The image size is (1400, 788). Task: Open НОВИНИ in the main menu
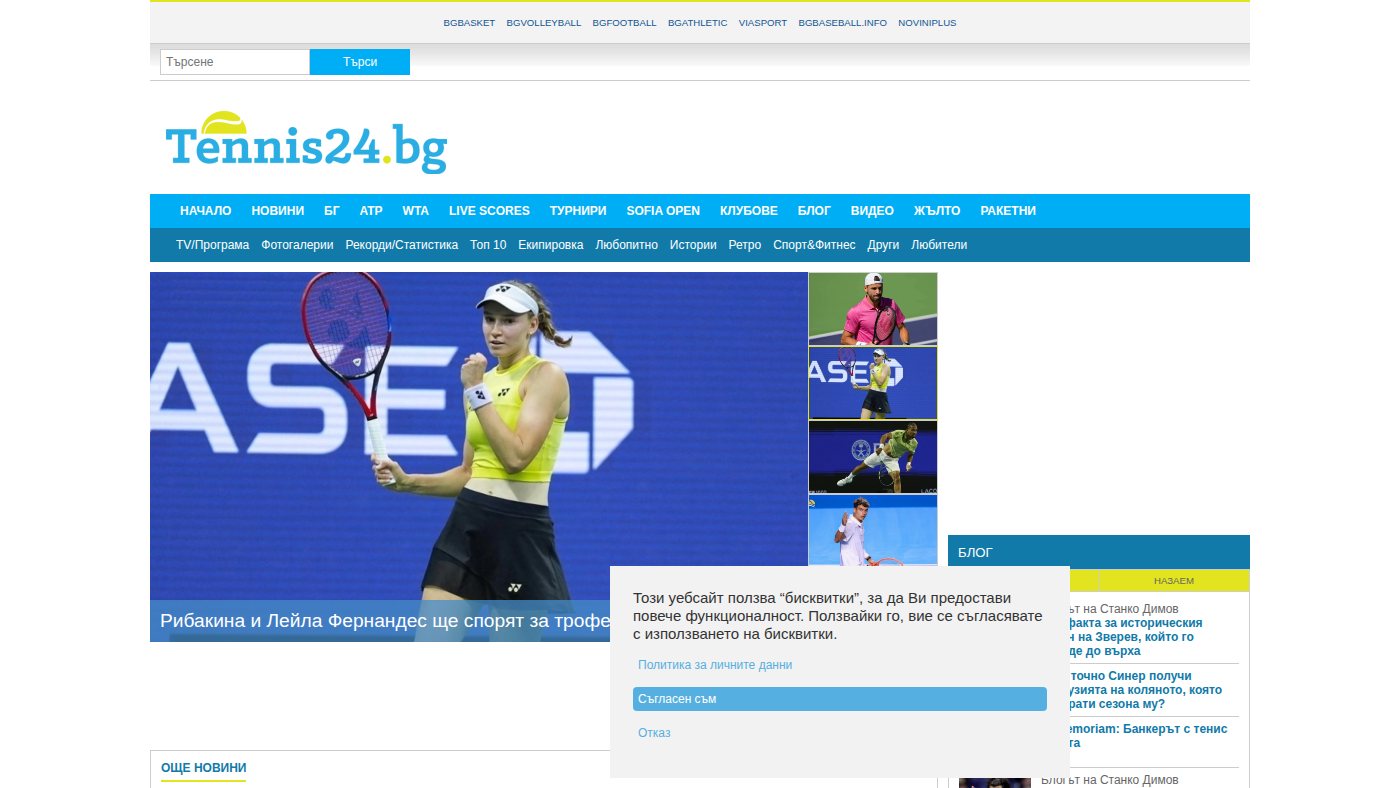278,211
